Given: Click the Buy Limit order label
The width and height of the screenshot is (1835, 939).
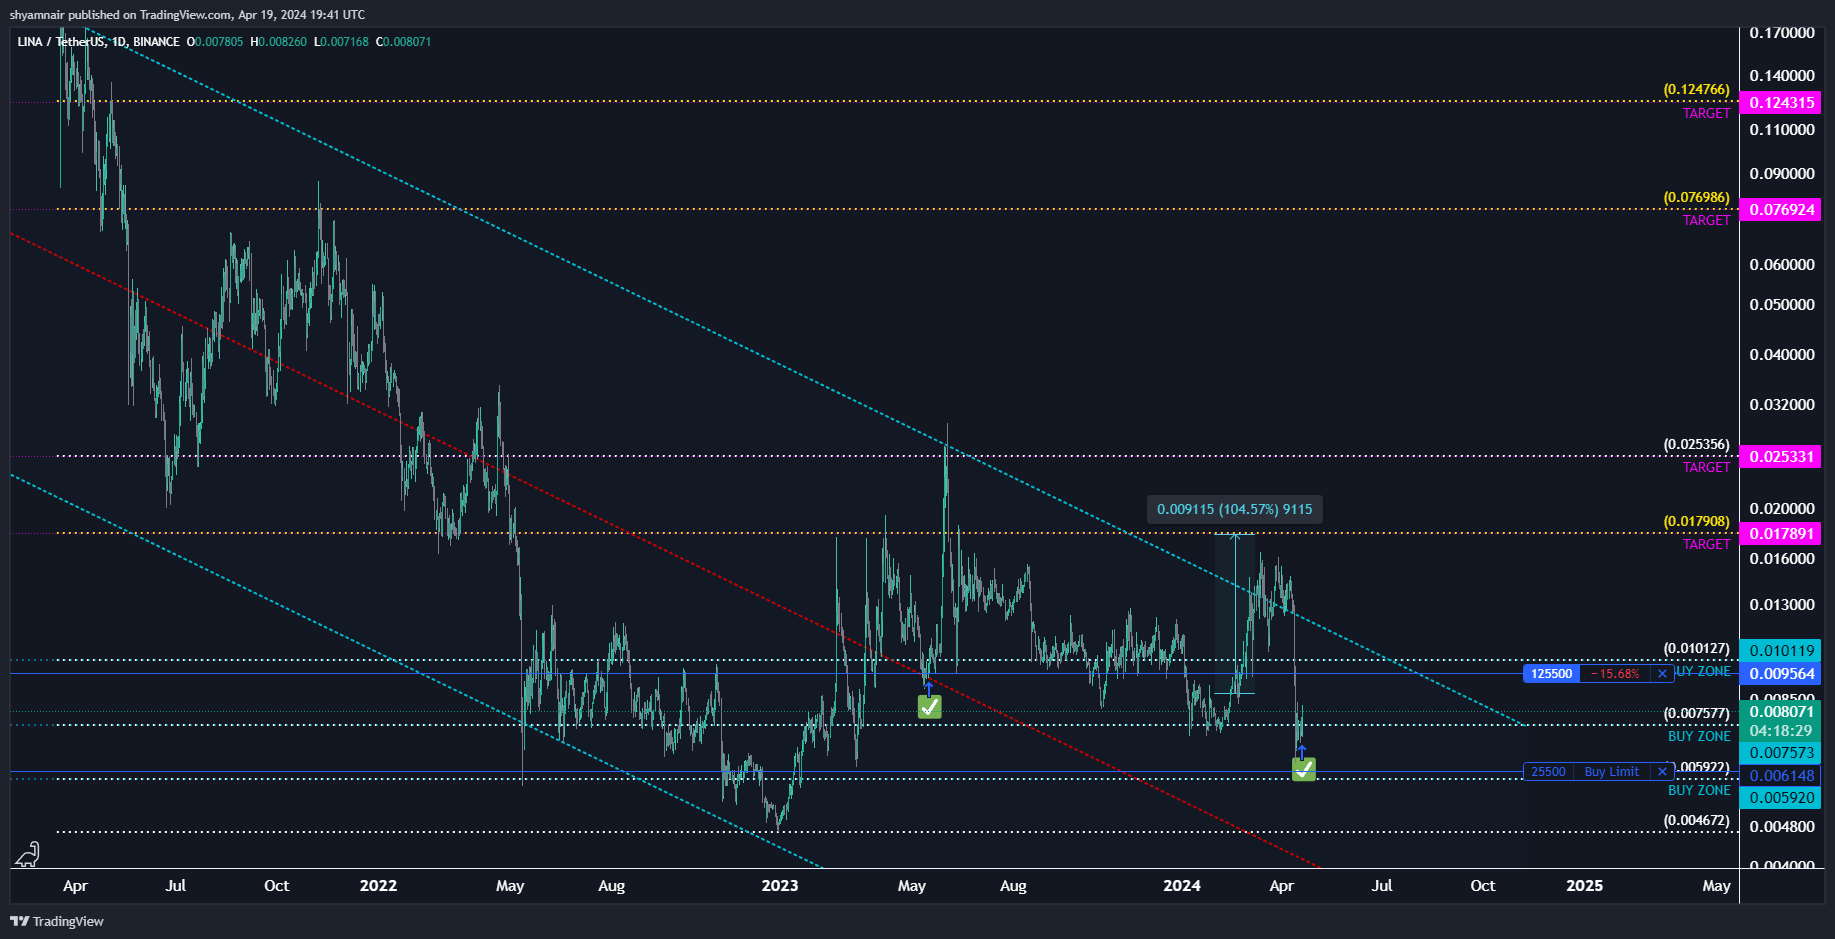Looking at the screenshot, I should click(1612, 771).
